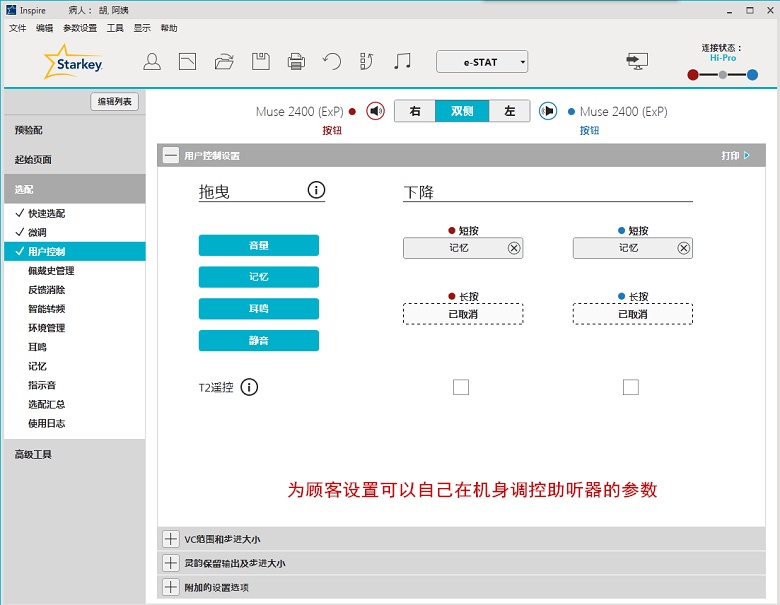
Task: Select 反馈消除 in the sidebar
Action: pos(47,290)
